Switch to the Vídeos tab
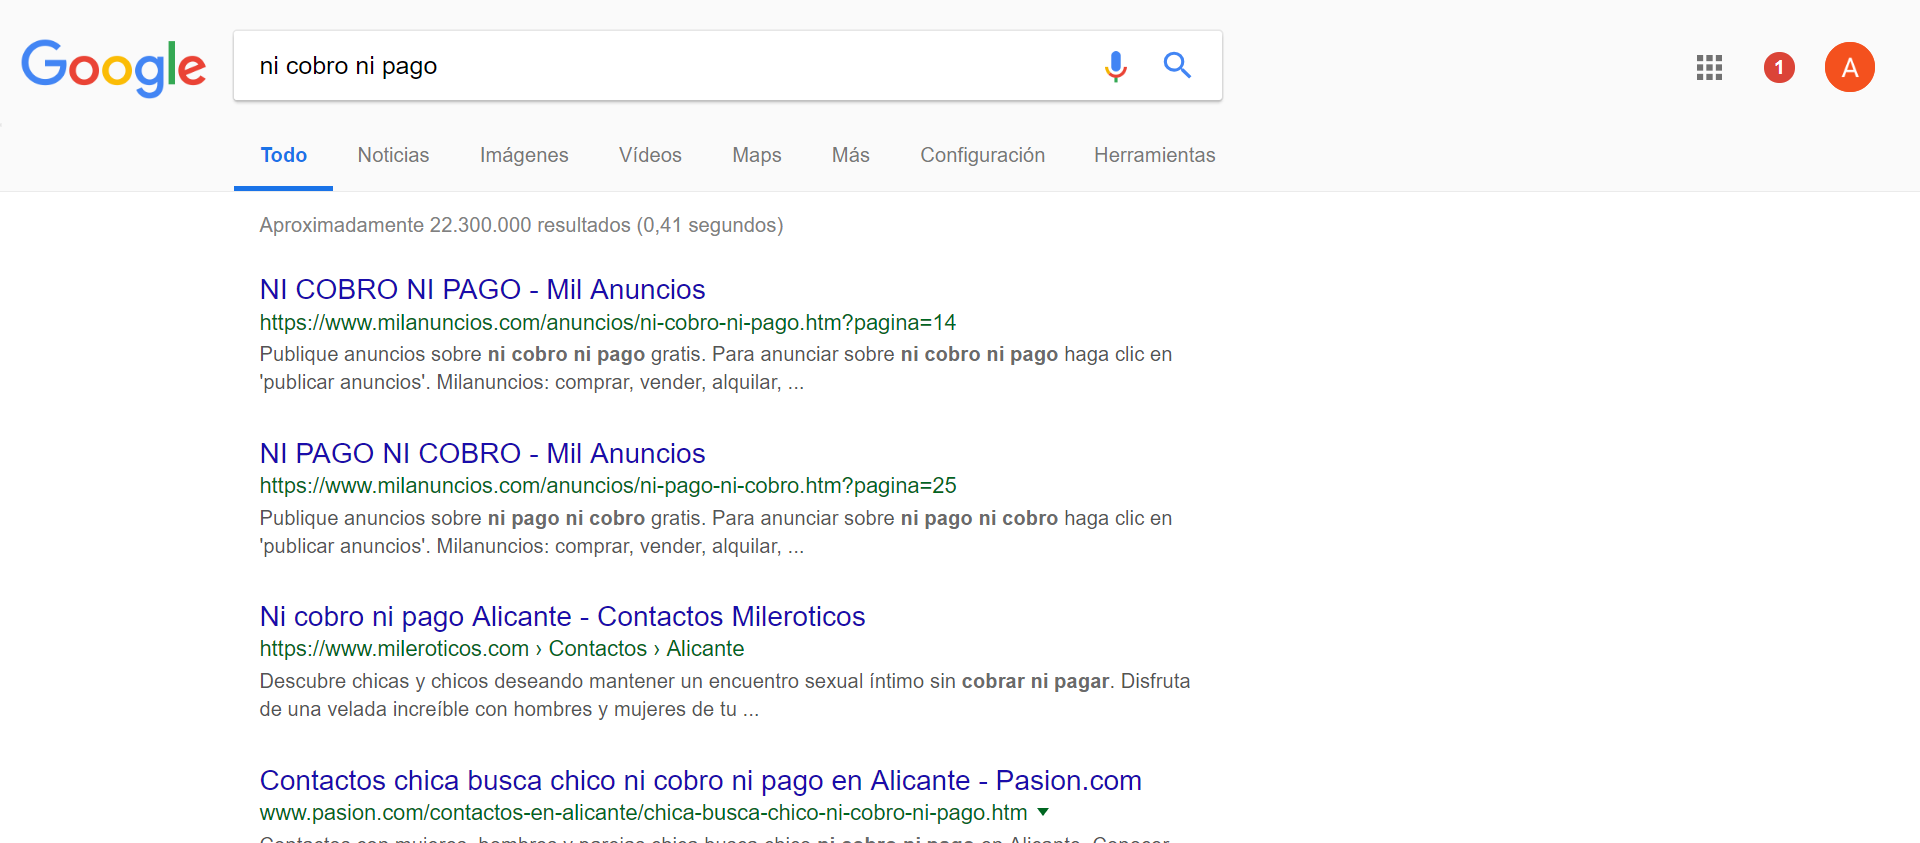The width and height of the screenshot is (1920, 843). pyautogui.click(x=650, y=155)
